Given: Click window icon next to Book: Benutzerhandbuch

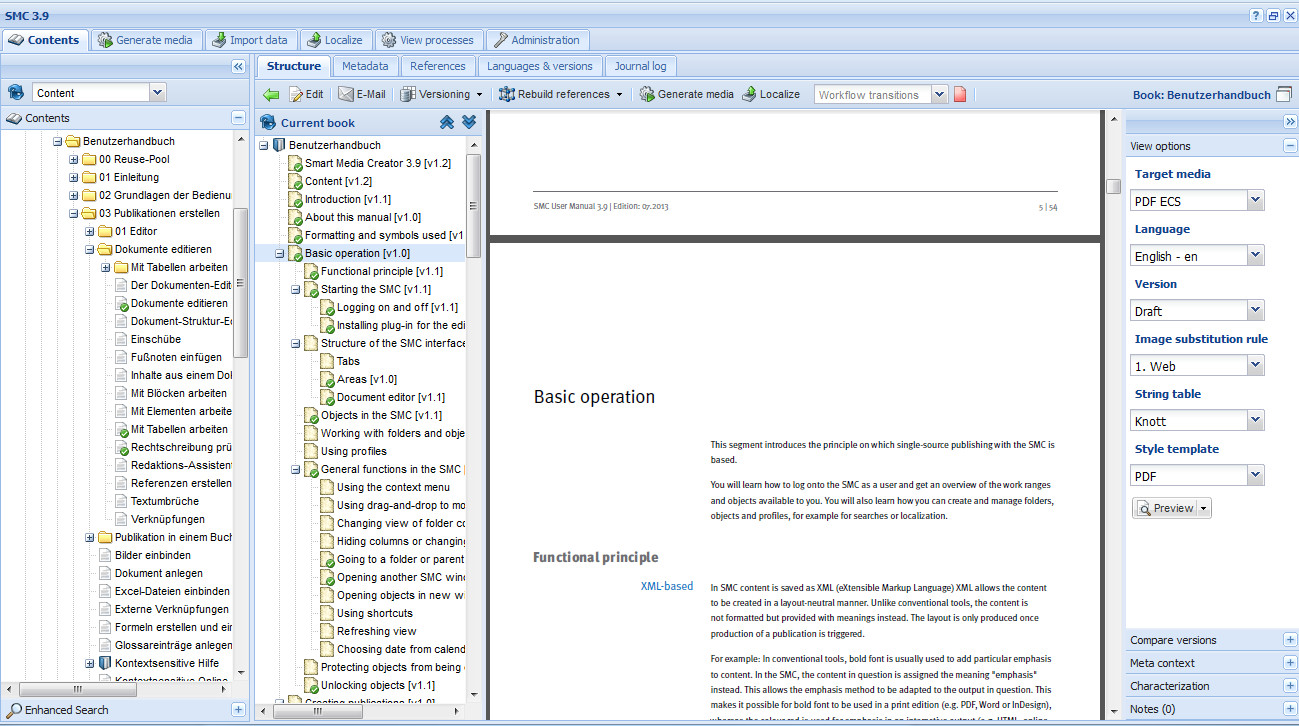Looking at the screenshot, I should tap(1284, 95).
